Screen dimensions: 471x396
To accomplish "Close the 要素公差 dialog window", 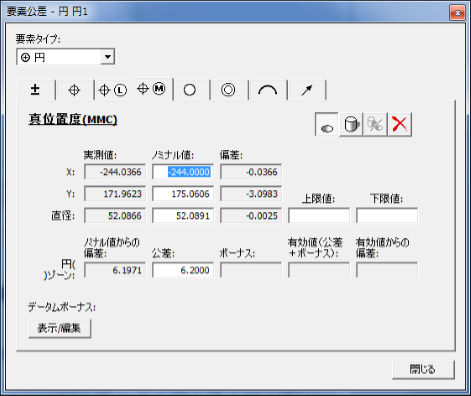I will 457,13.
